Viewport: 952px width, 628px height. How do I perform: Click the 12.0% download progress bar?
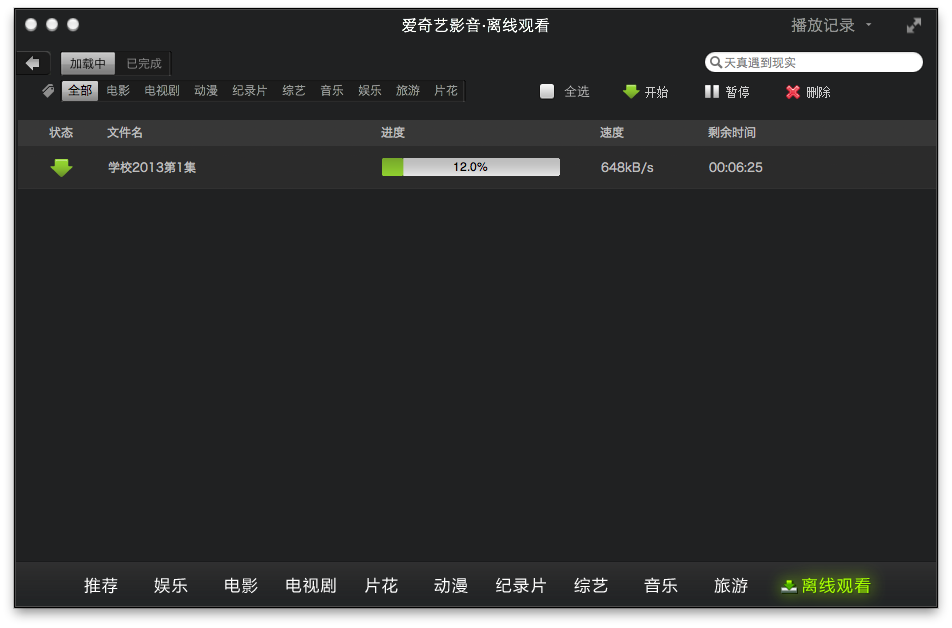pyautogui.click(x=471, y=167)
